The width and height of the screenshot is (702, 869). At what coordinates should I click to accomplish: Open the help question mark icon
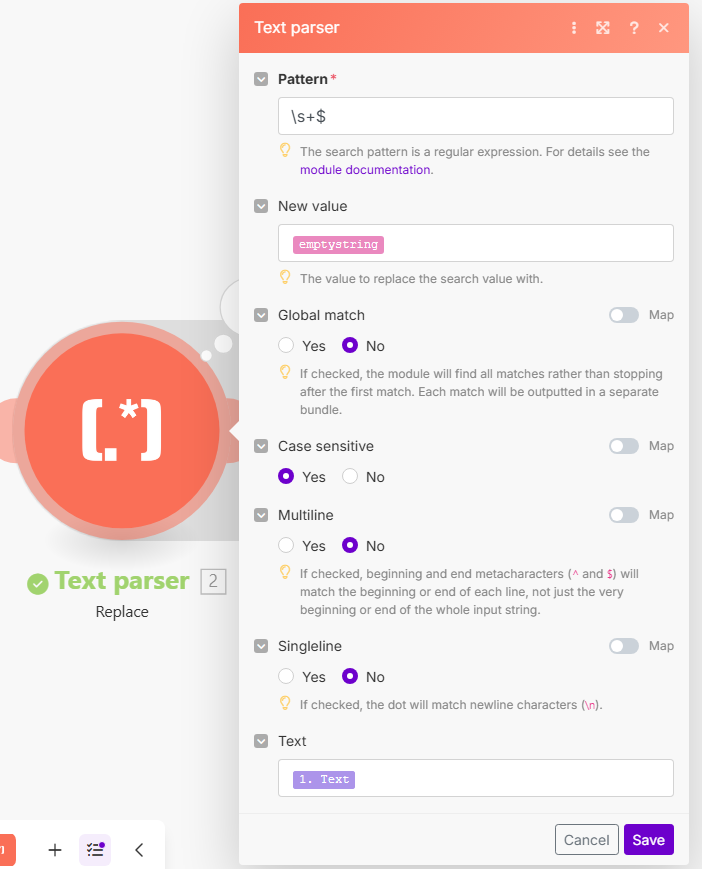[x=634, y=28]
